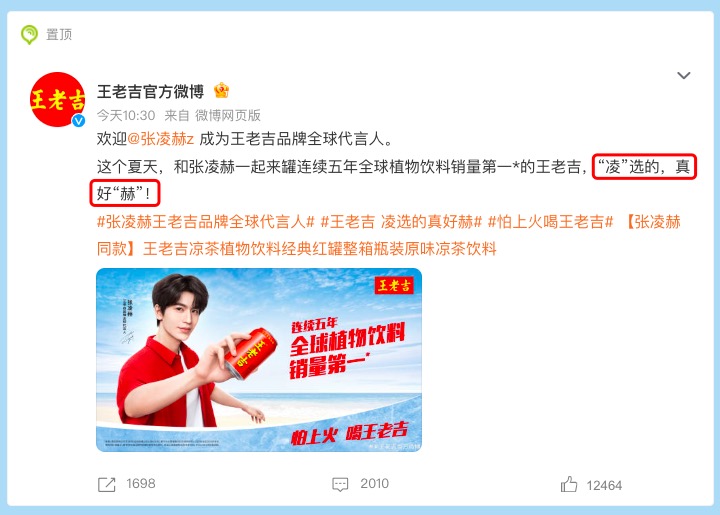This screenshot has width=720, height=515.
Task: Click the post timestamp 今天10:30
Action: tap(126, 115)
